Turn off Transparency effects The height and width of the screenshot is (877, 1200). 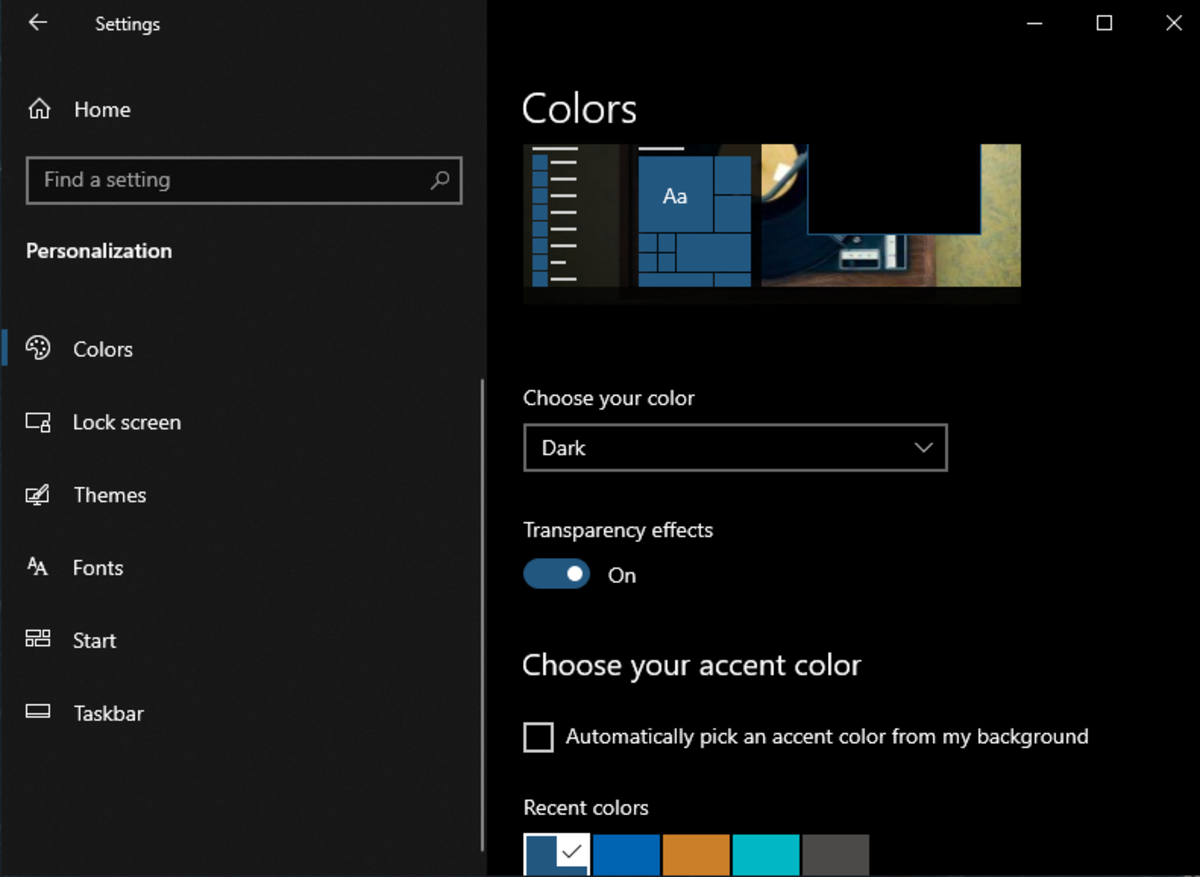pos(557,573)
